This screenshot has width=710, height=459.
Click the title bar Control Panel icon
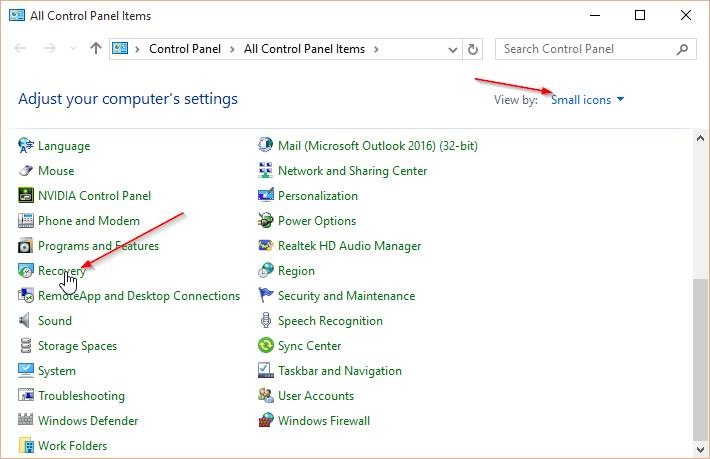[17, 15]
